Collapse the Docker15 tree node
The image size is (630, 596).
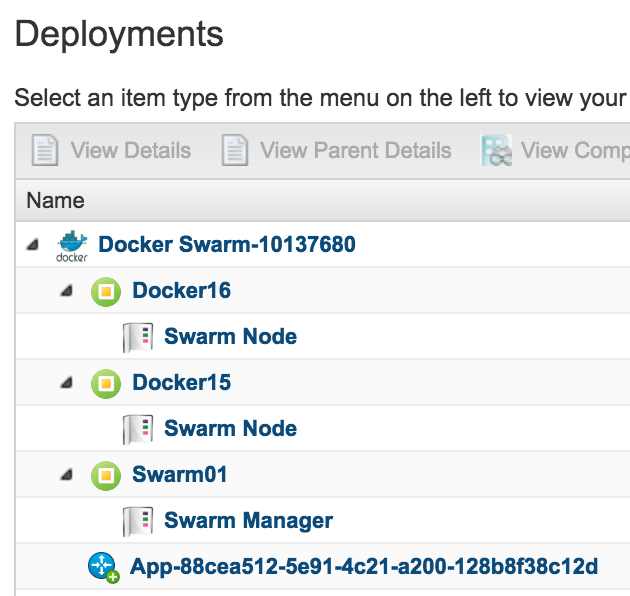pyautogui.click(x=66, y=383)
